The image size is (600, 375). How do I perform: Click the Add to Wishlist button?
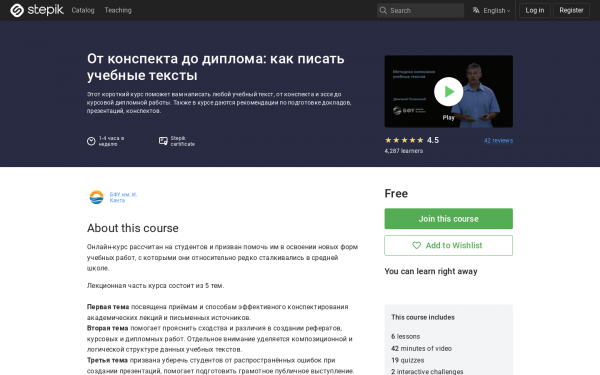(448, 245)
